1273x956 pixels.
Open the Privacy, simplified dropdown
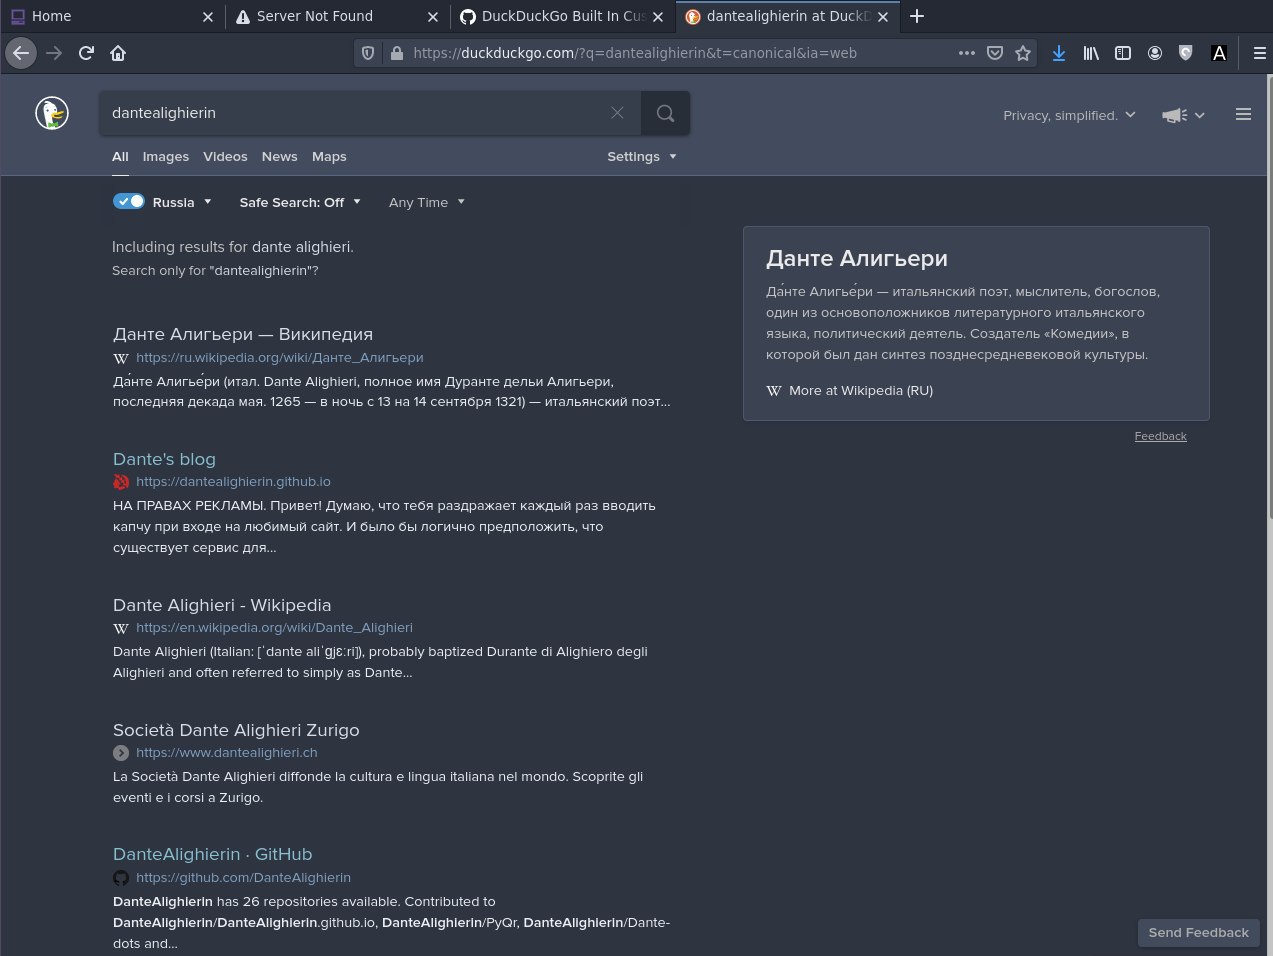(x=1069, y=115)
